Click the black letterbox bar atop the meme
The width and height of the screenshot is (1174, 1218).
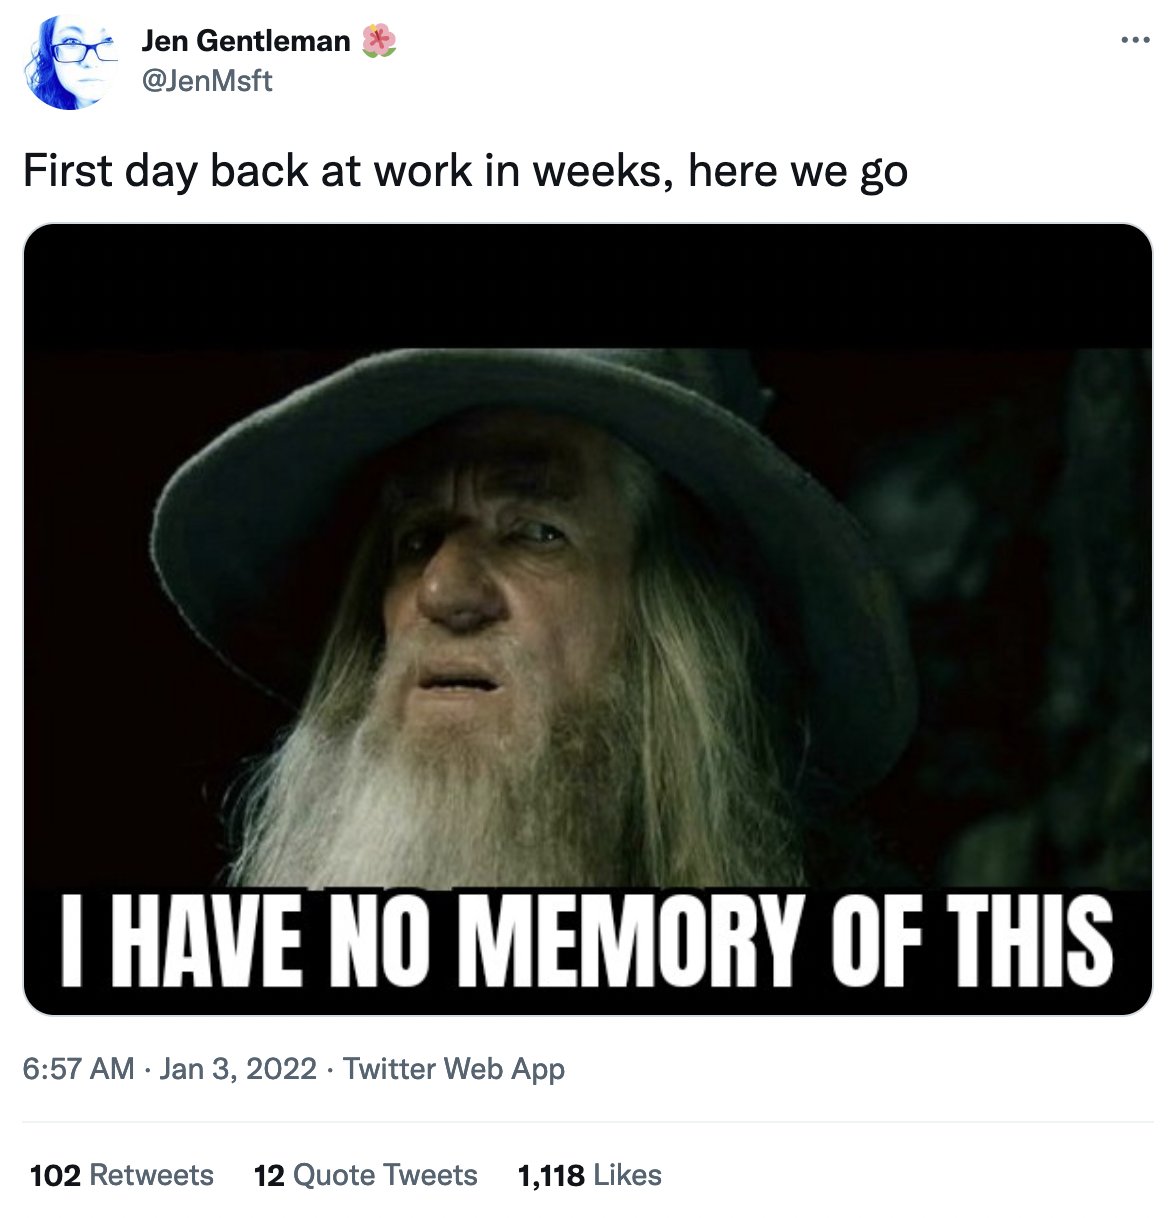coord(587,286)
